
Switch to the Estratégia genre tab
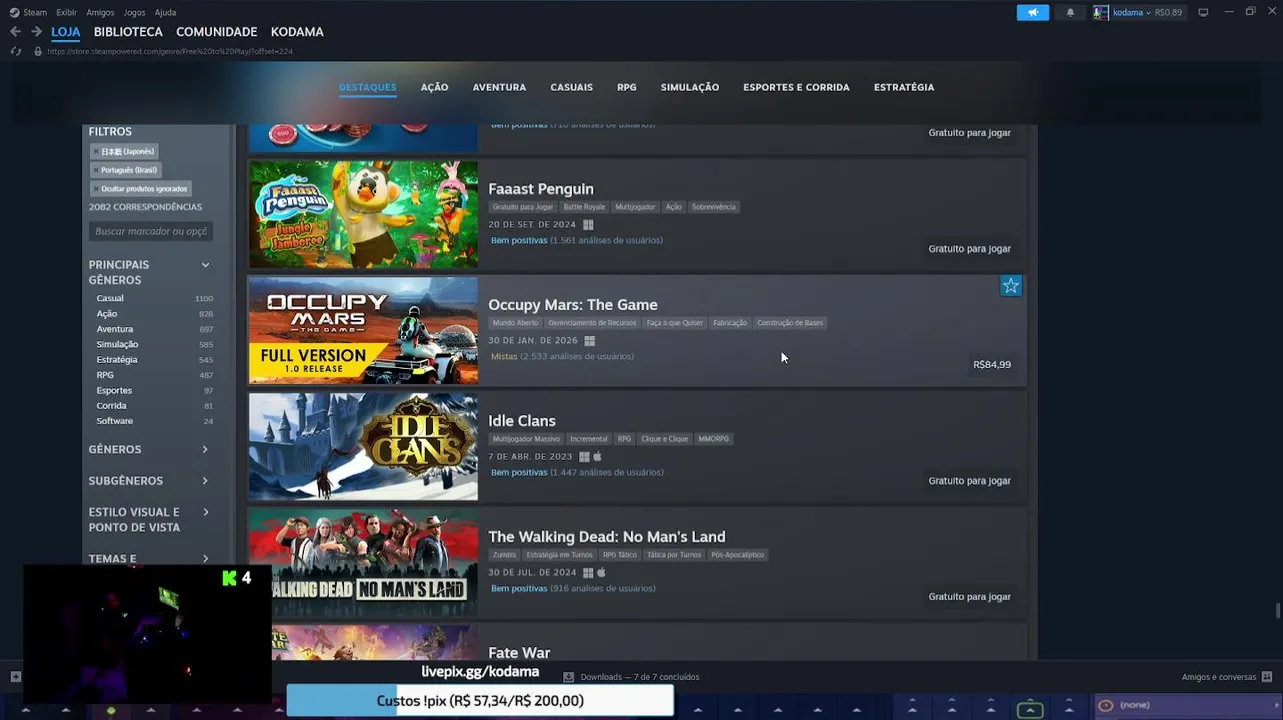pyautogui.click(x=904, y=87)
